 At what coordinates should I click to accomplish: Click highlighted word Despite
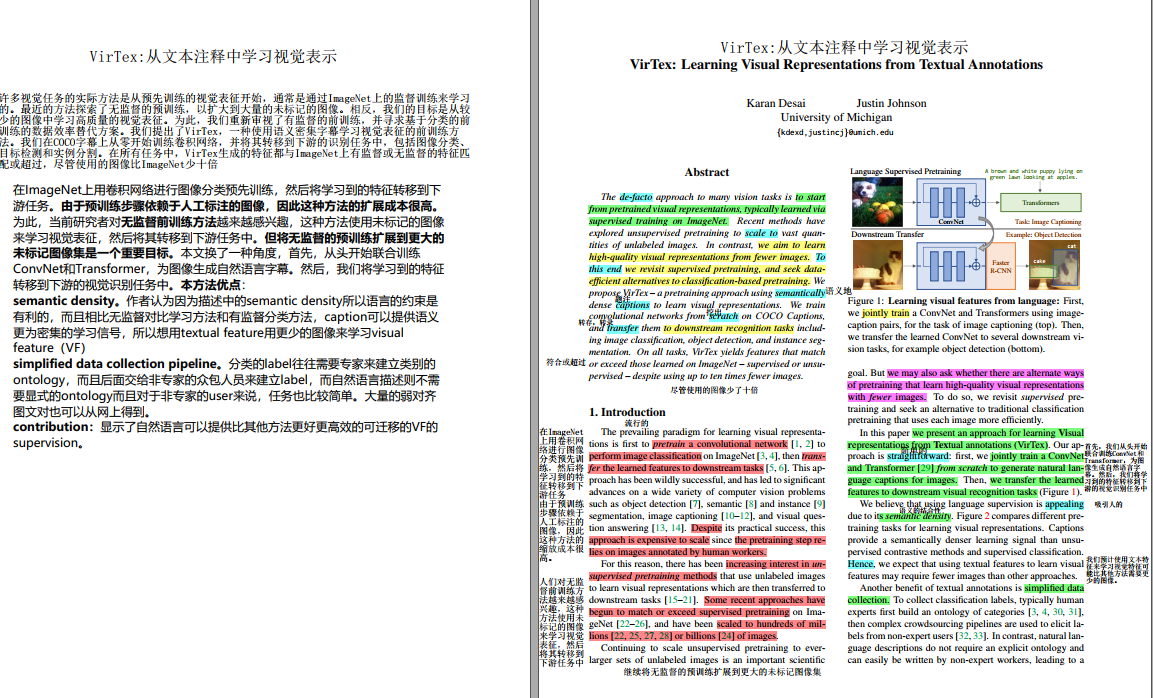click(x=707, y=527)
